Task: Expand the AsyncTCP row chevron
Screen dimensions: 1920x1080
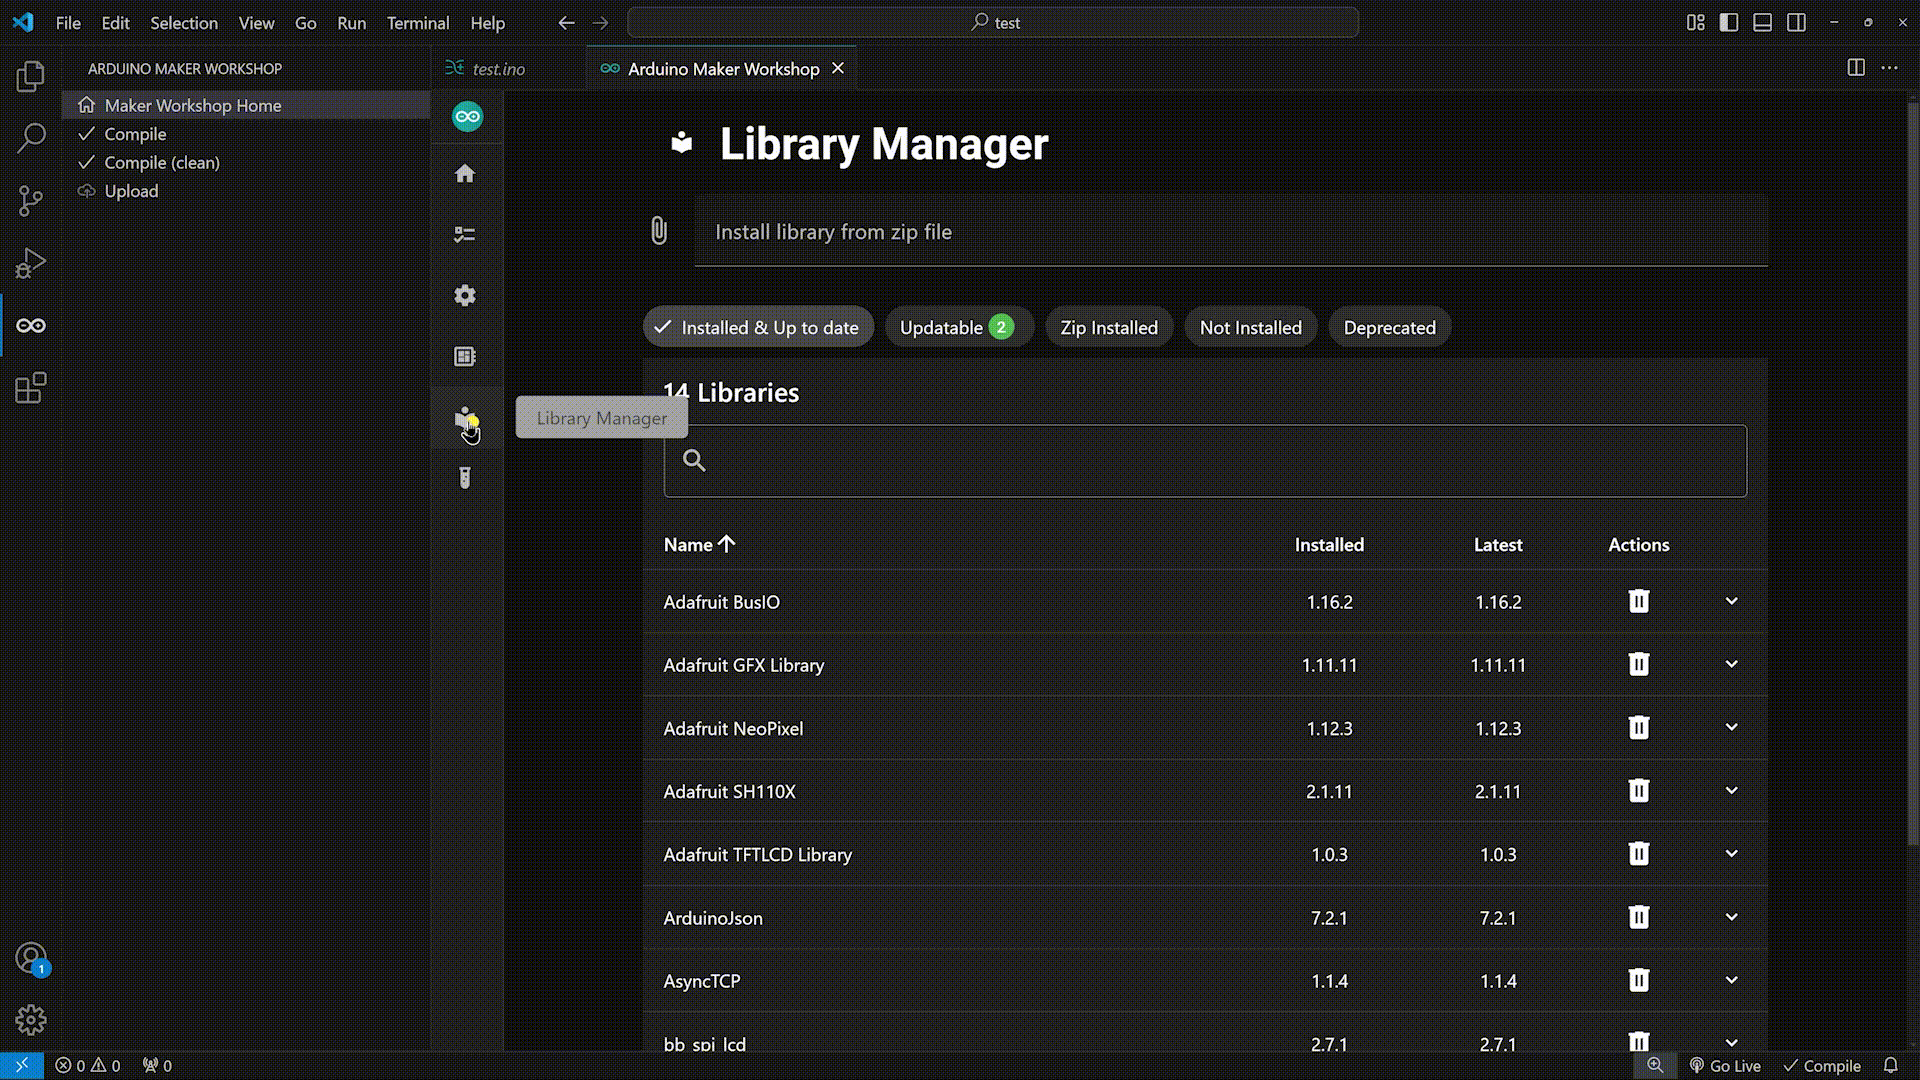Action: 1731,980
